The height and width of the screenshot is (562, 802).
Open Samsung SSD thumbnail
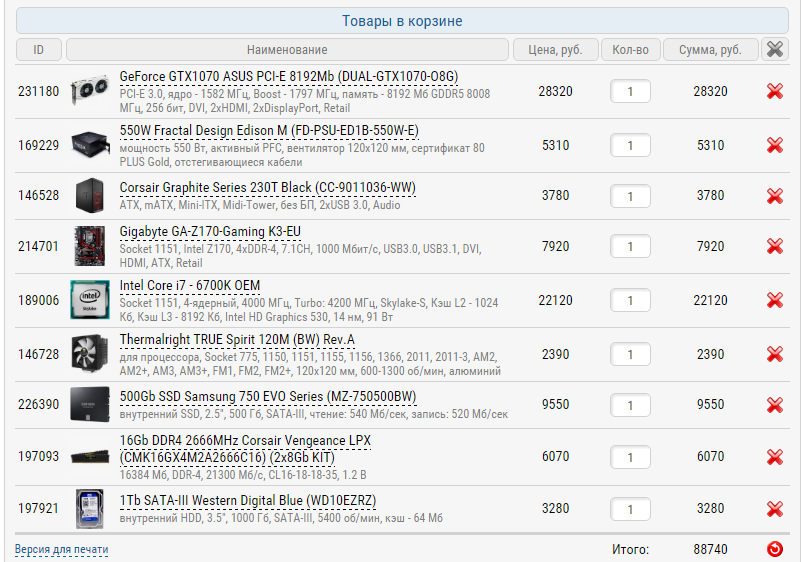click(90, 404)
